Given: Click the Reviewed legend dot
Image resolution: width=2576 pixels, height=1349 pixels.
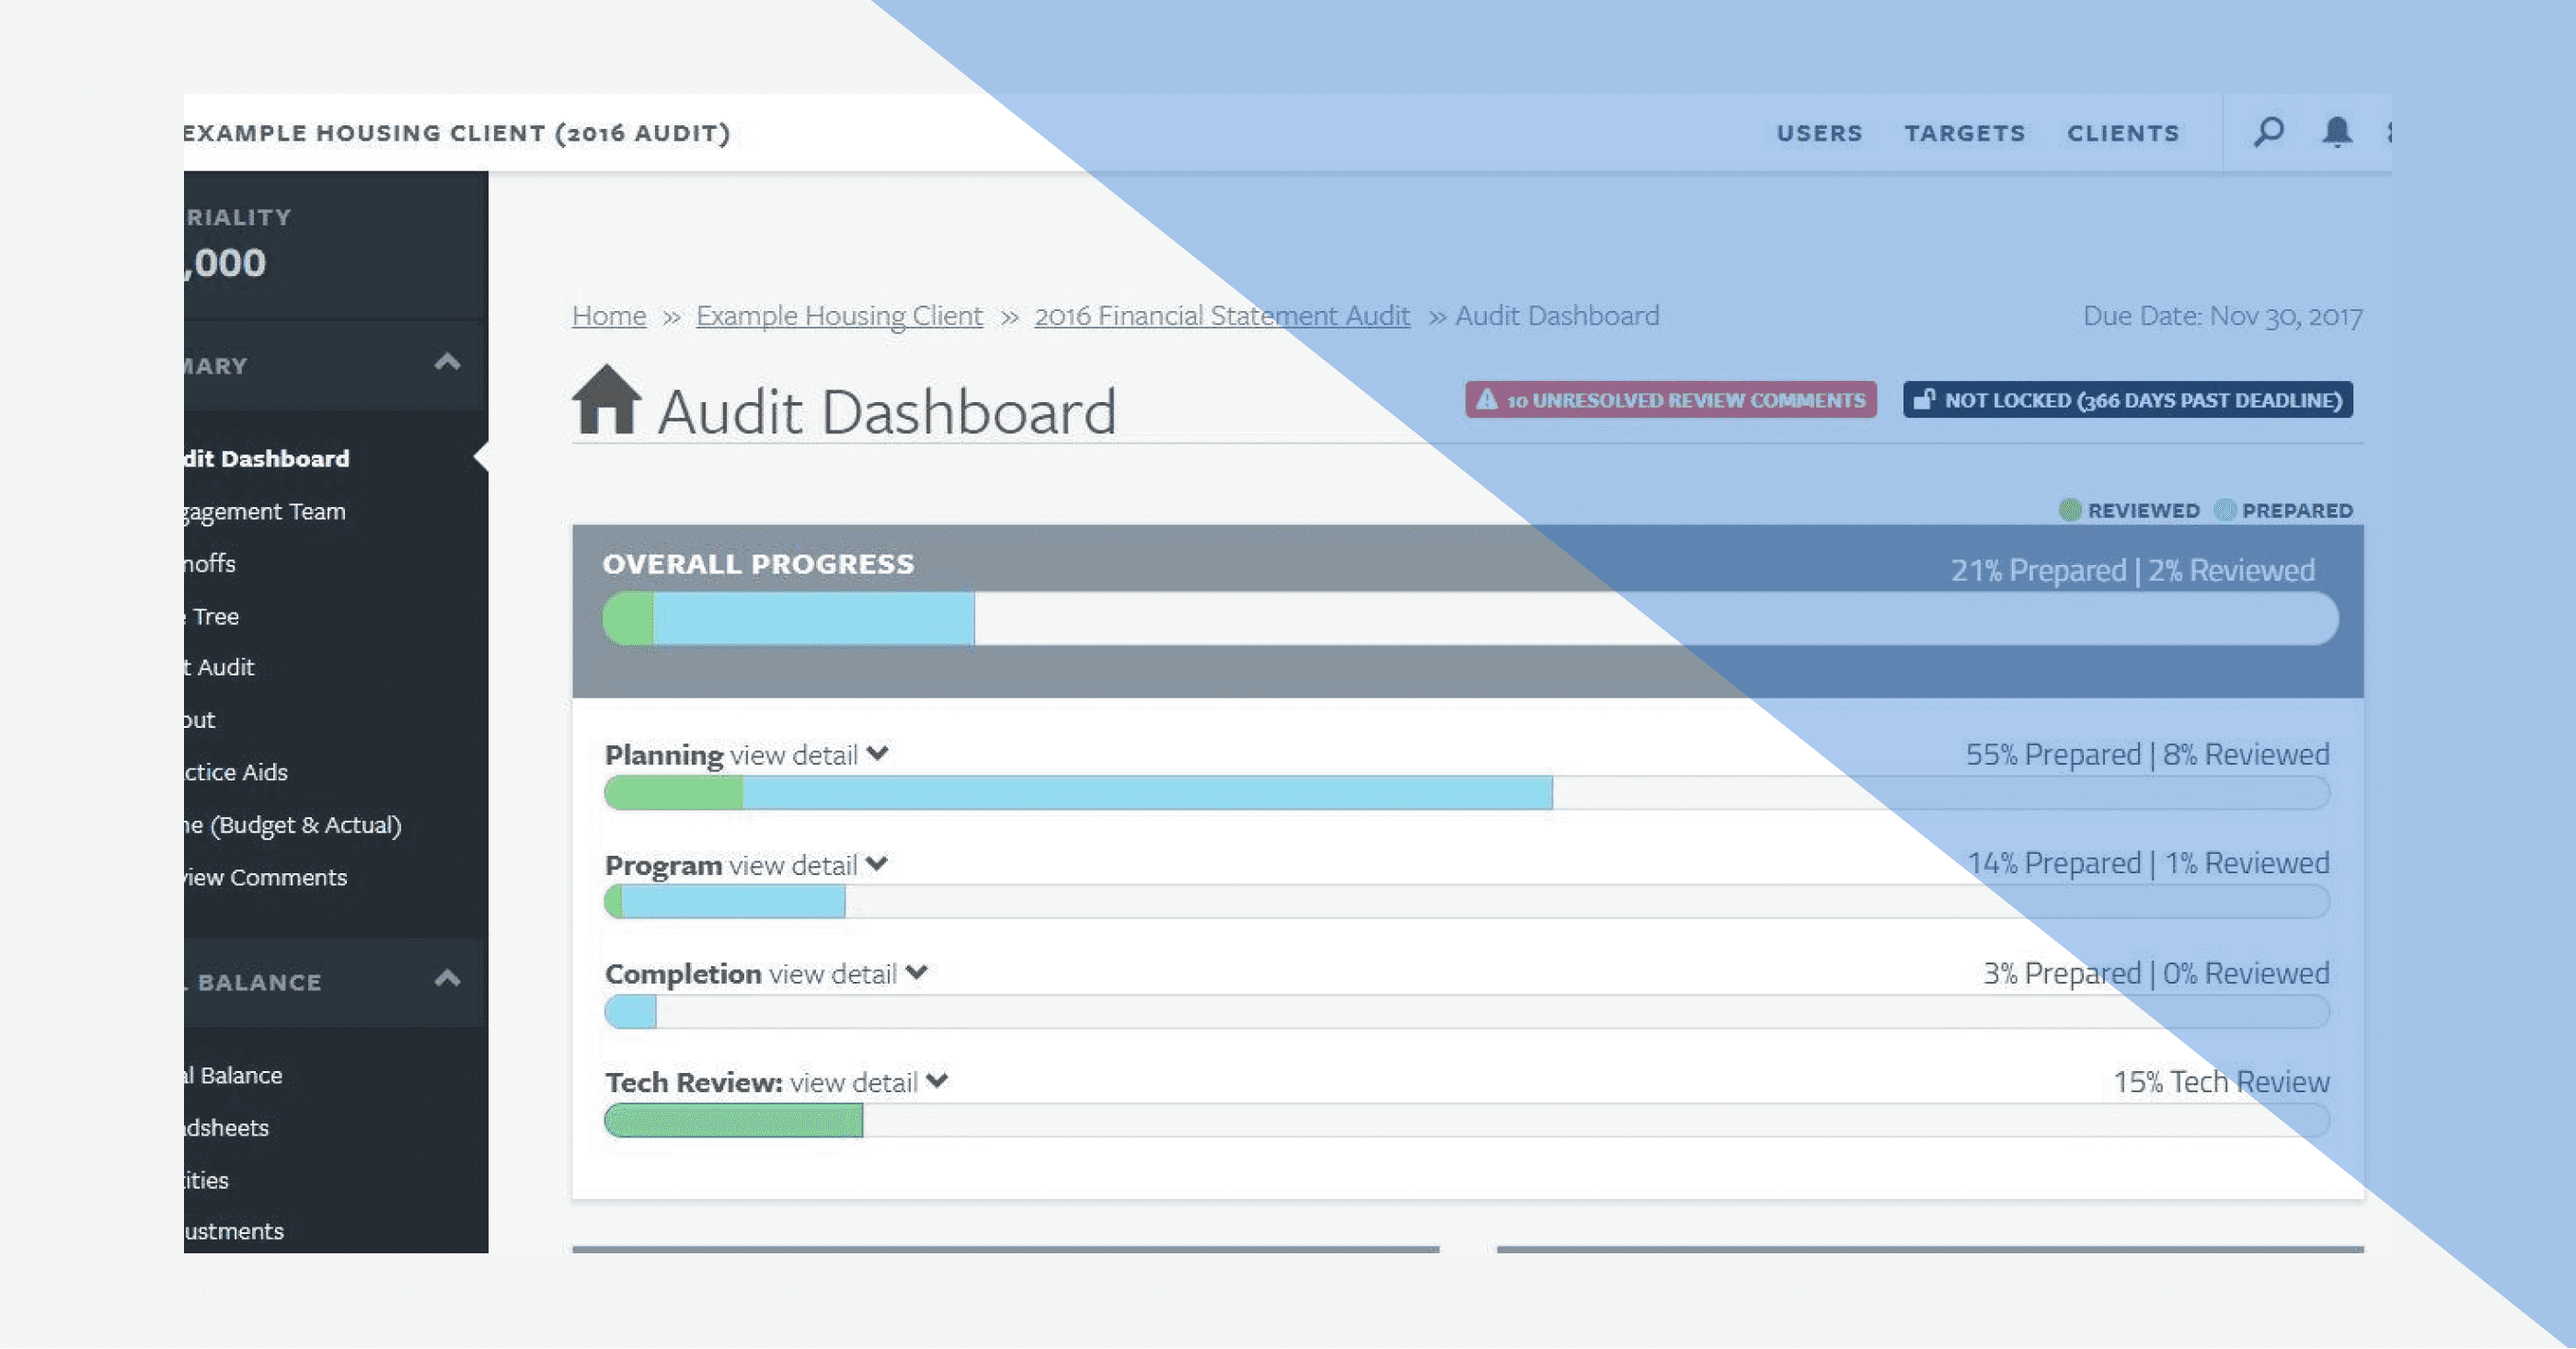Looking at the screenshot, I should click(2069, 510).
